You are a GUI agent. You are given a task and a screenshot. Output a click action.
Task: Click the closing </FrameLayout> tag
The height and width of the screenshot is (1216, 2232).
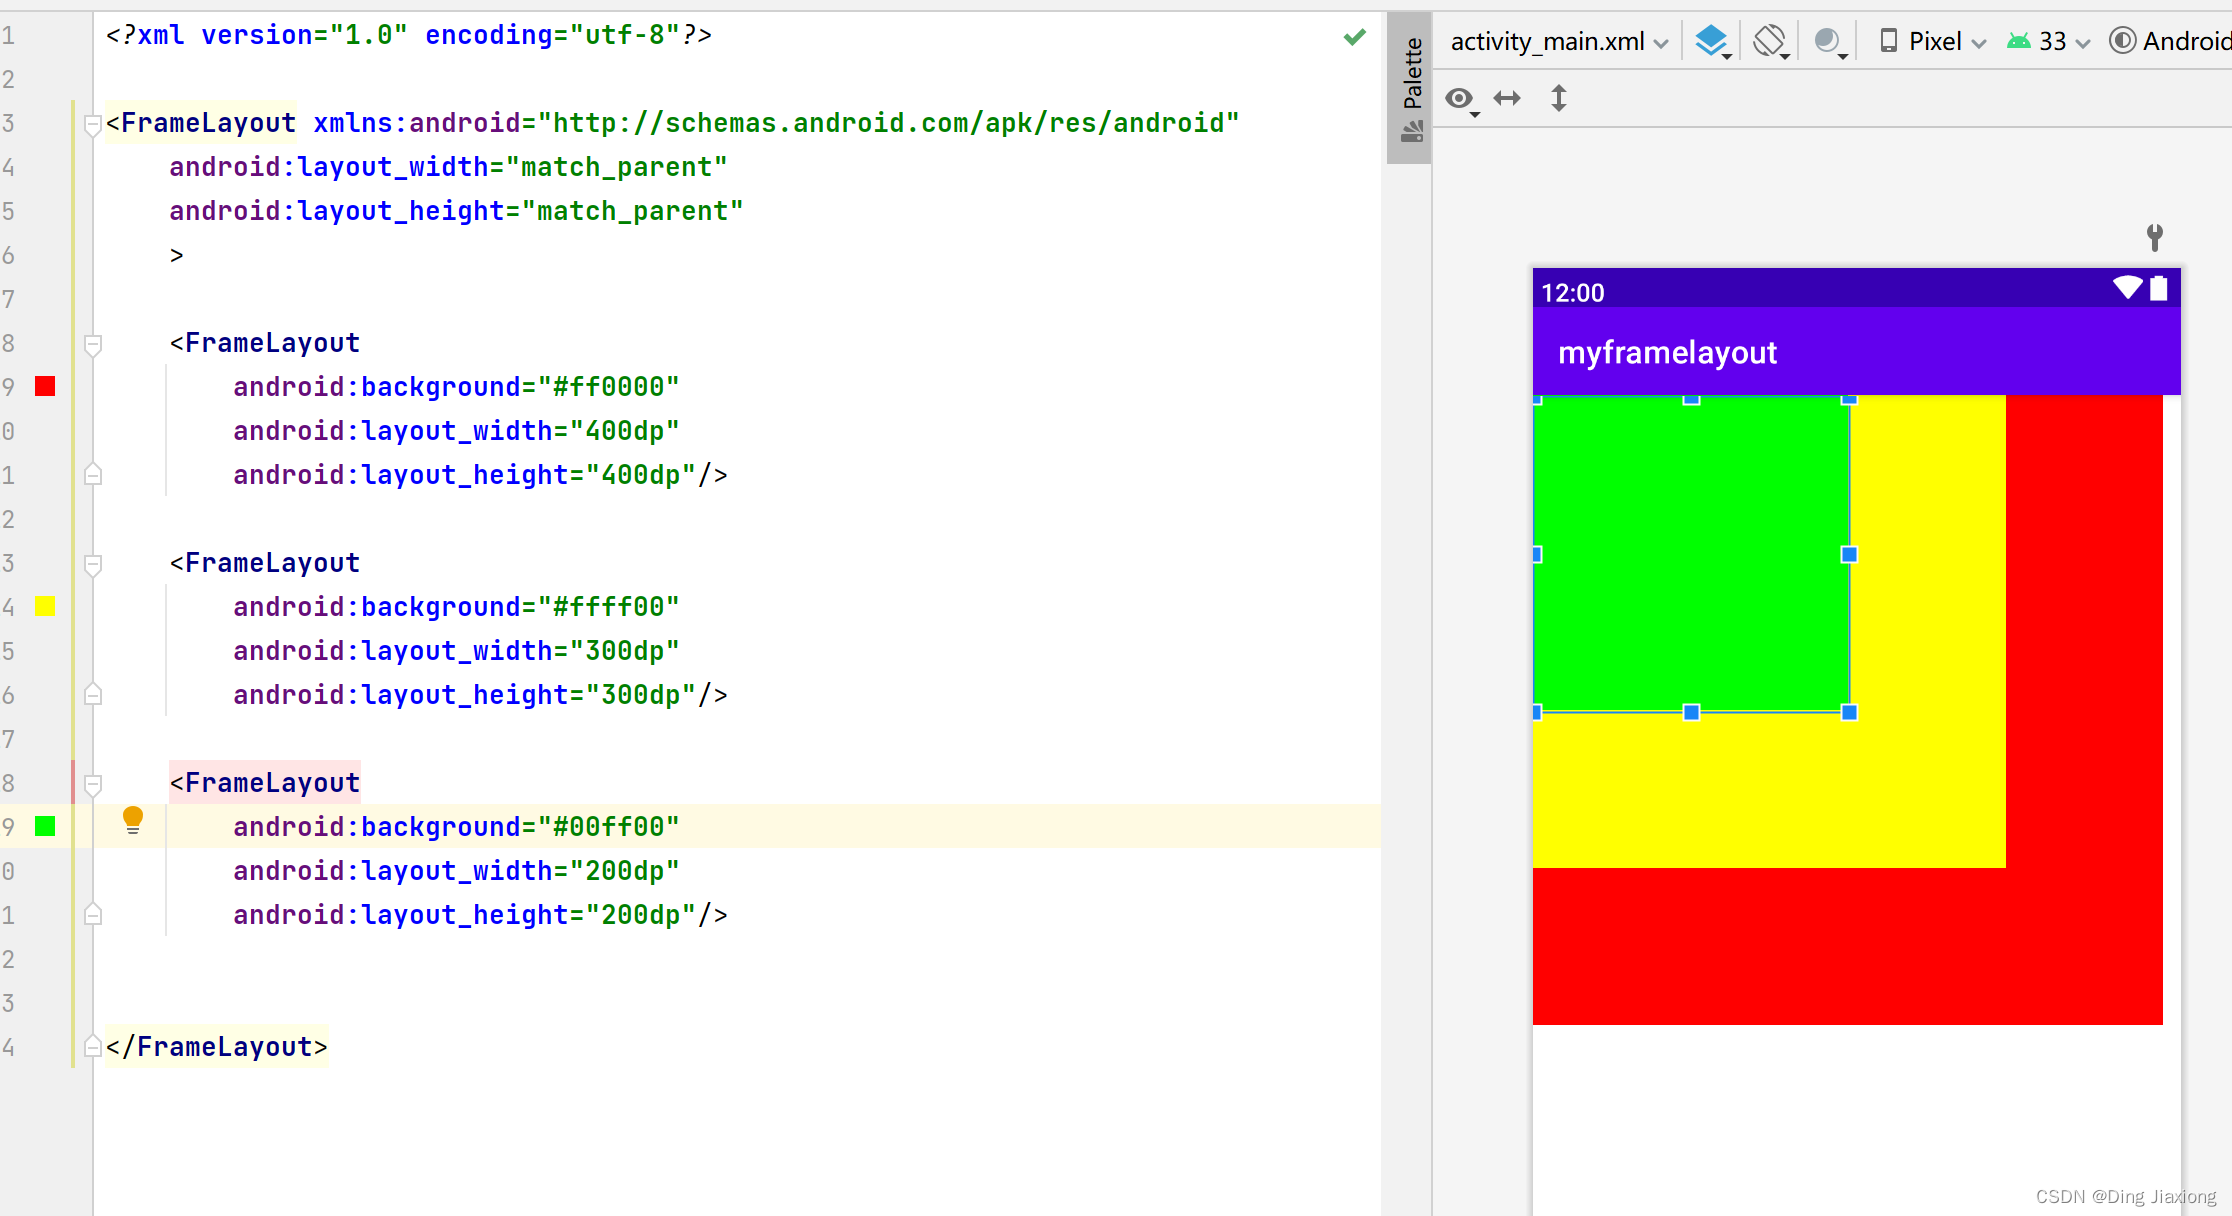point(216,1046)
